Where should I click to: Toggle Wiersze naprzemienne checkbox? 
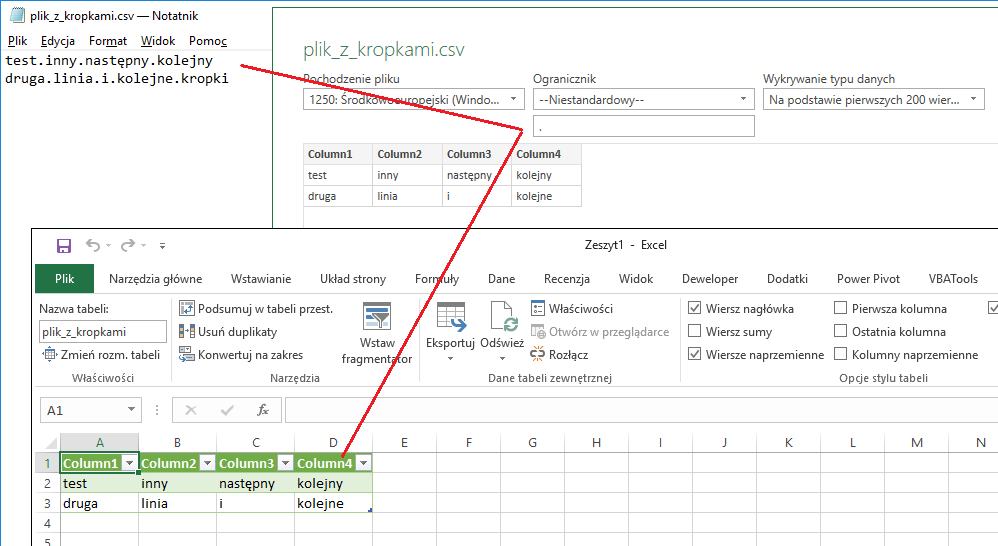(694, 354)
